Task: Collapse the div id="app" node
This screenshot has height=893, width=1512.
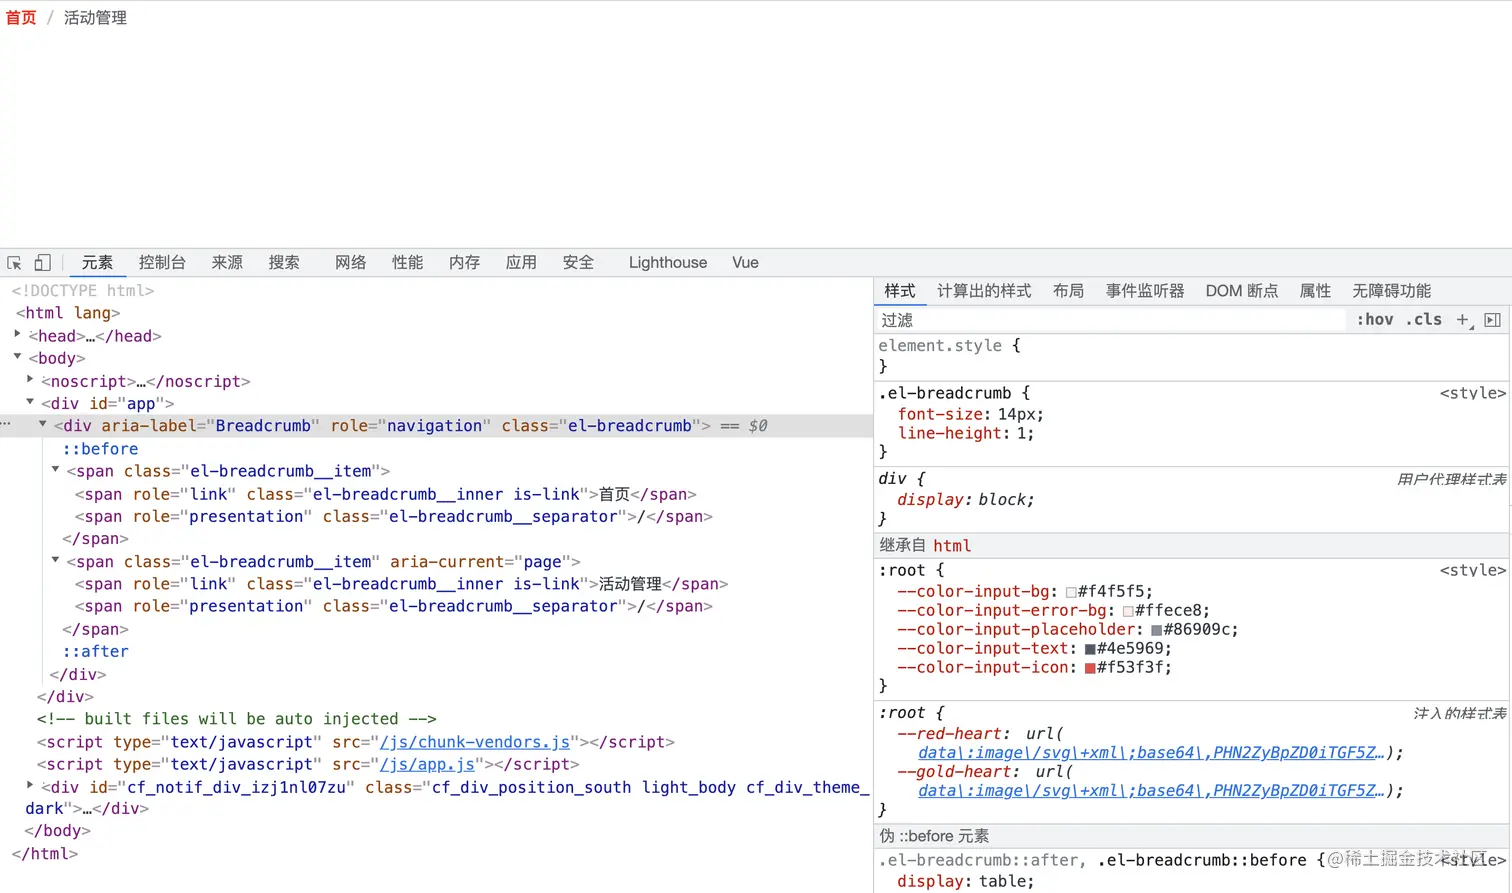Action: pyautogui.click(x=31, y=402)
